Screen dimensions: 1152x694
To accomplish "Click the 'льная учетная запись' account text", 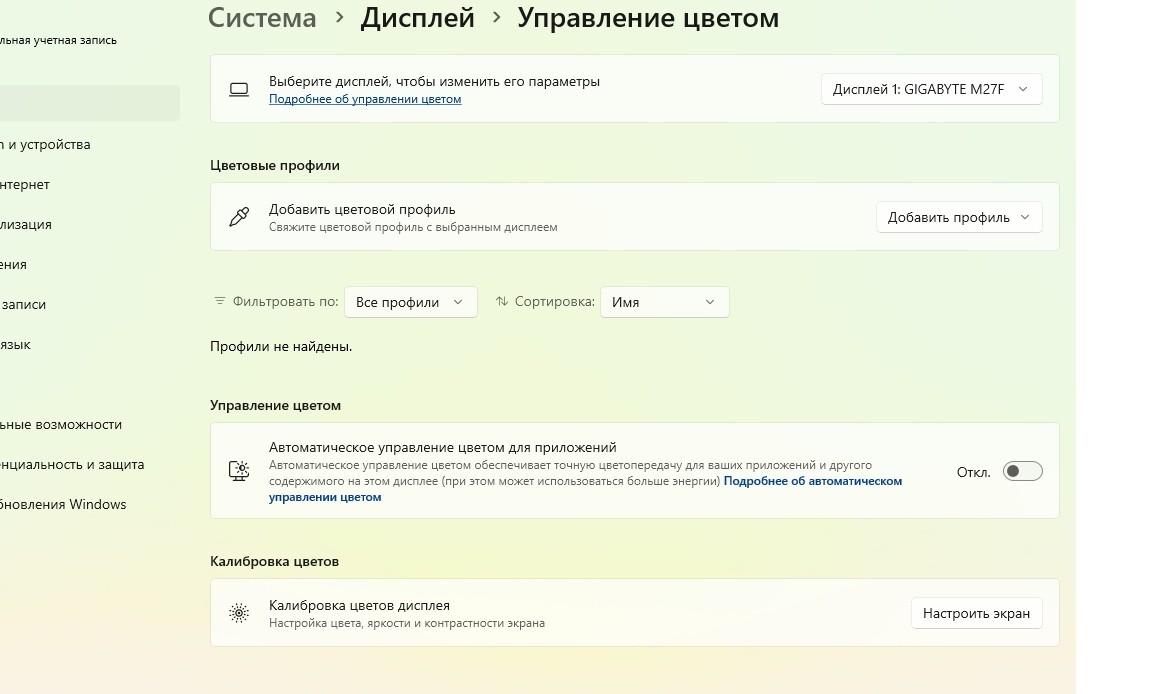I will coord(58,40).
